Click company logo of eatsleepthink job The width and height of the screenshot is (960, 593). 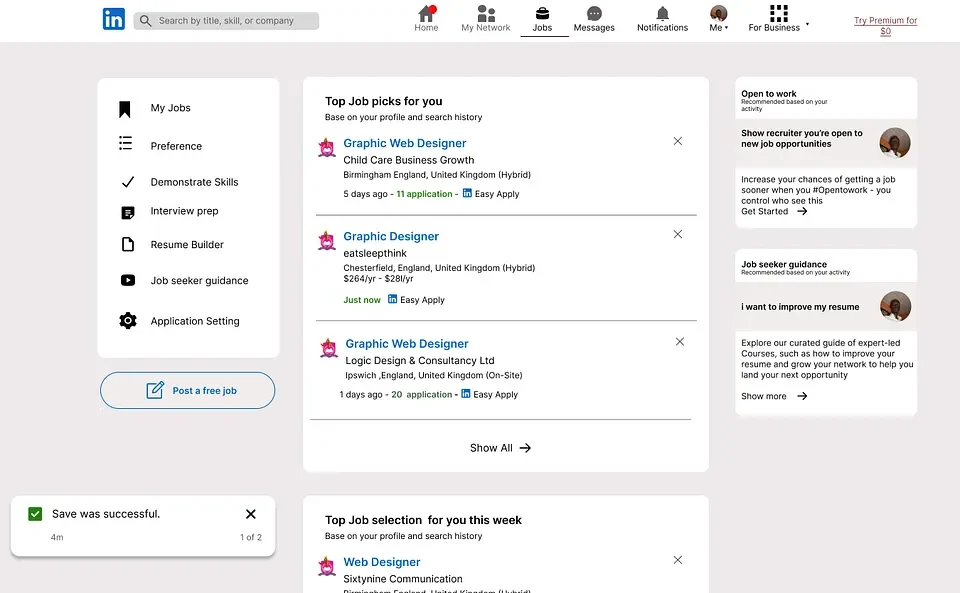pos(327,241)
